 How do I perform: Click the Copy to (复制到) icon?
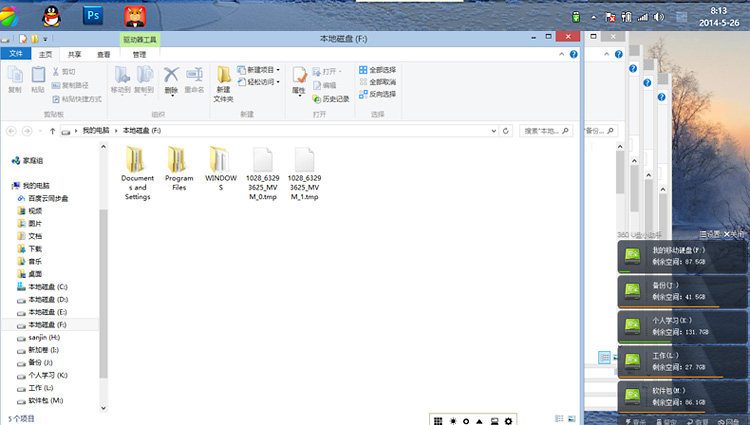pyautogui.click(x=144, y=79)
